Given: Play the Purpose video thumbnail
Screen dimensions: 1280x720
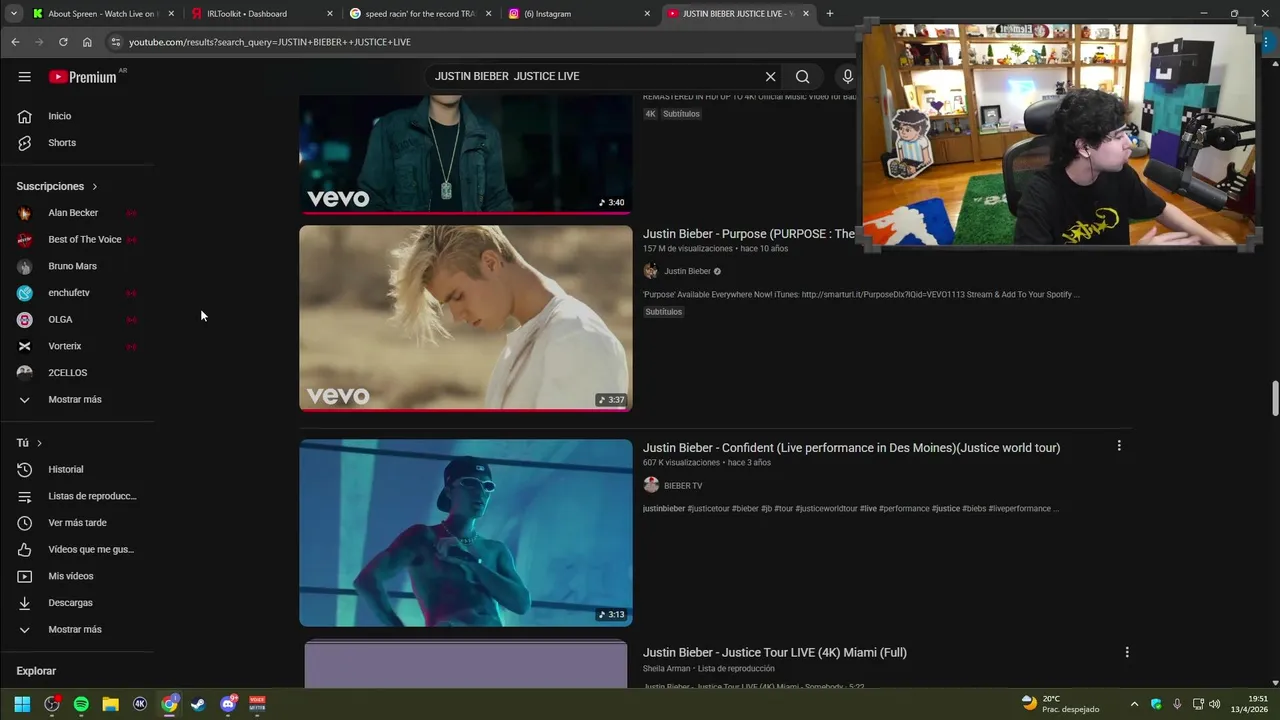Looking at the screenshot, I should (466, 318).
